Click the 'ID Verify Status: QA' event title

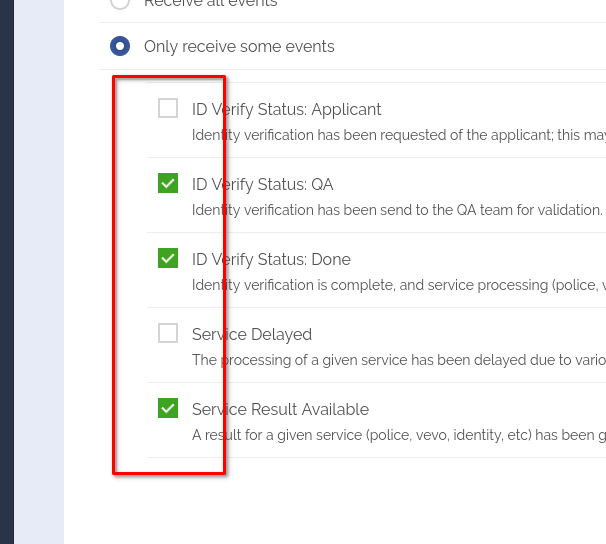point(262,185)
